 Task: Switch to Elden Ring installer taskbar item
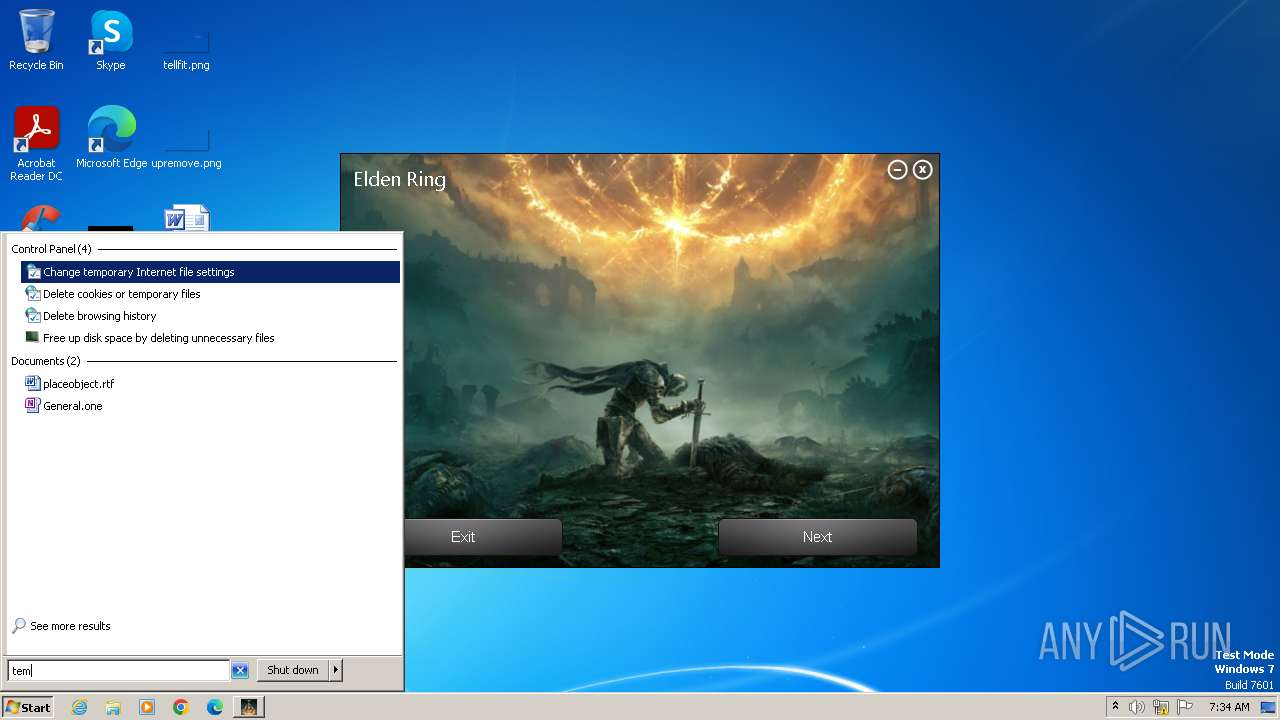tap(248, 707)
